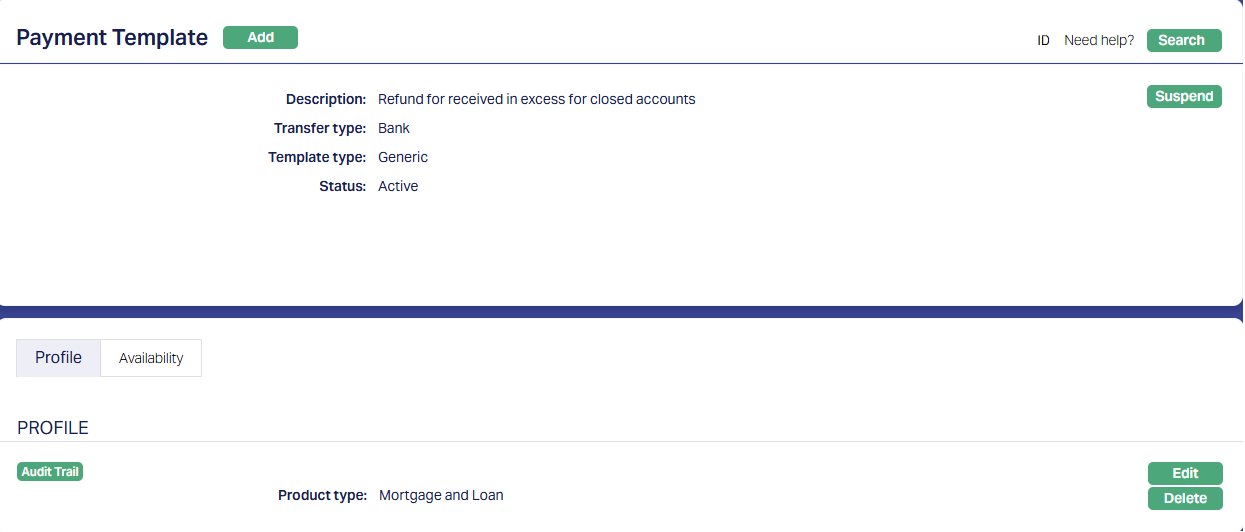Click the ID link in header

pos(1043,41)
